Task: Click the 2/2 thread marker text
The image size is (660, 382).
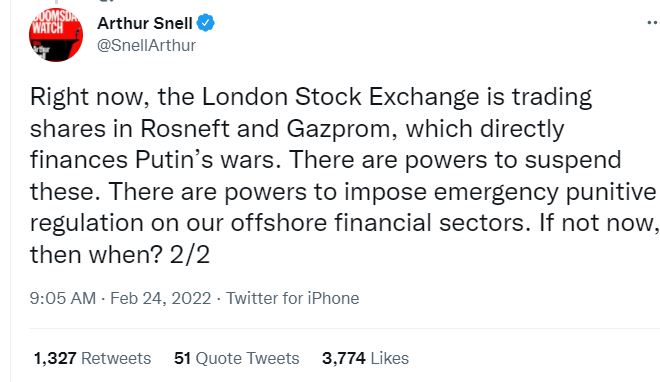Action: tap(189, 255)
